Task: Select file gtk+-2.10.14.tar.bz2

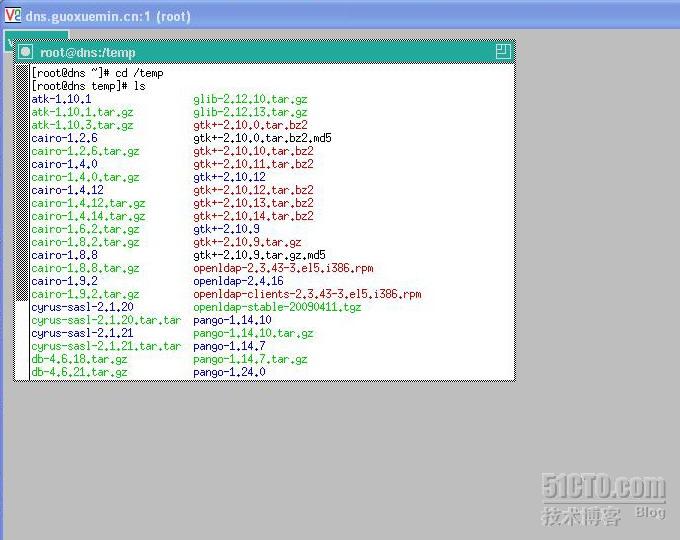Action: 253,216
